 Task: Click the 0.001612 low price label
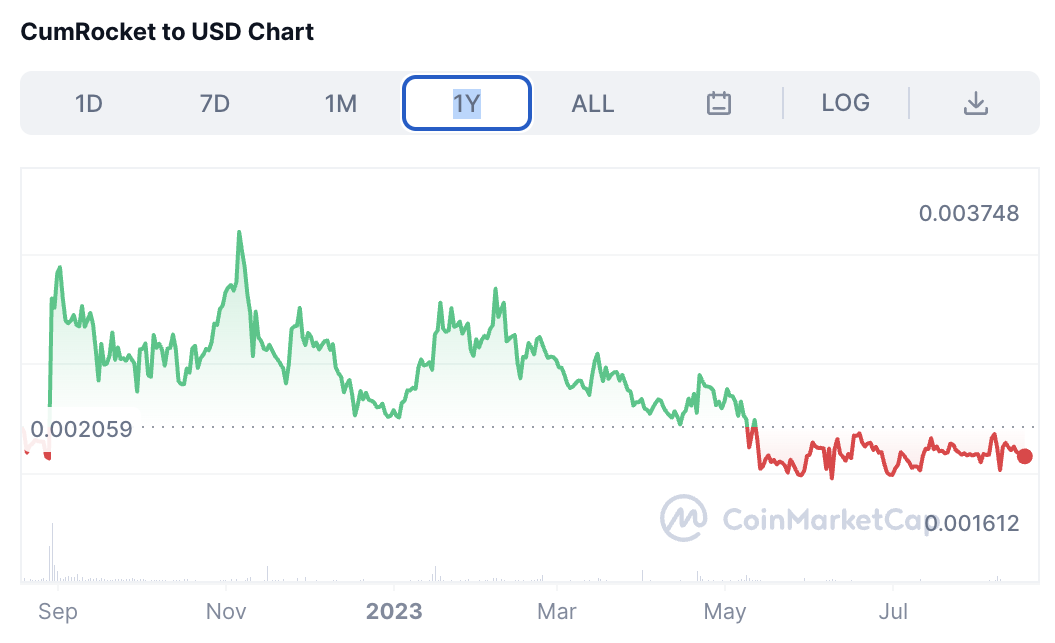click(971, 523)
